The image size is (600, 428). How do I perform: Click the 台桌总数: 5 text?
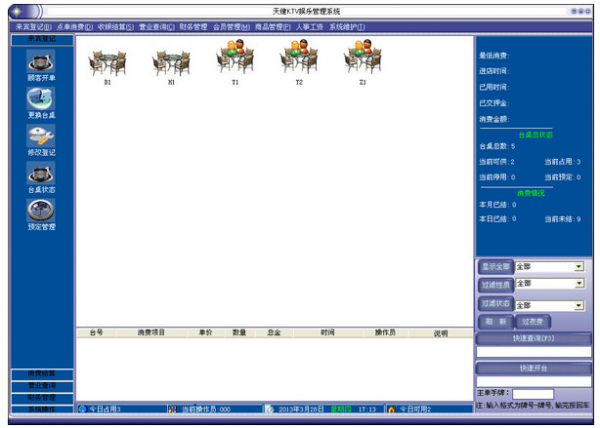click(x=497, y=146)
